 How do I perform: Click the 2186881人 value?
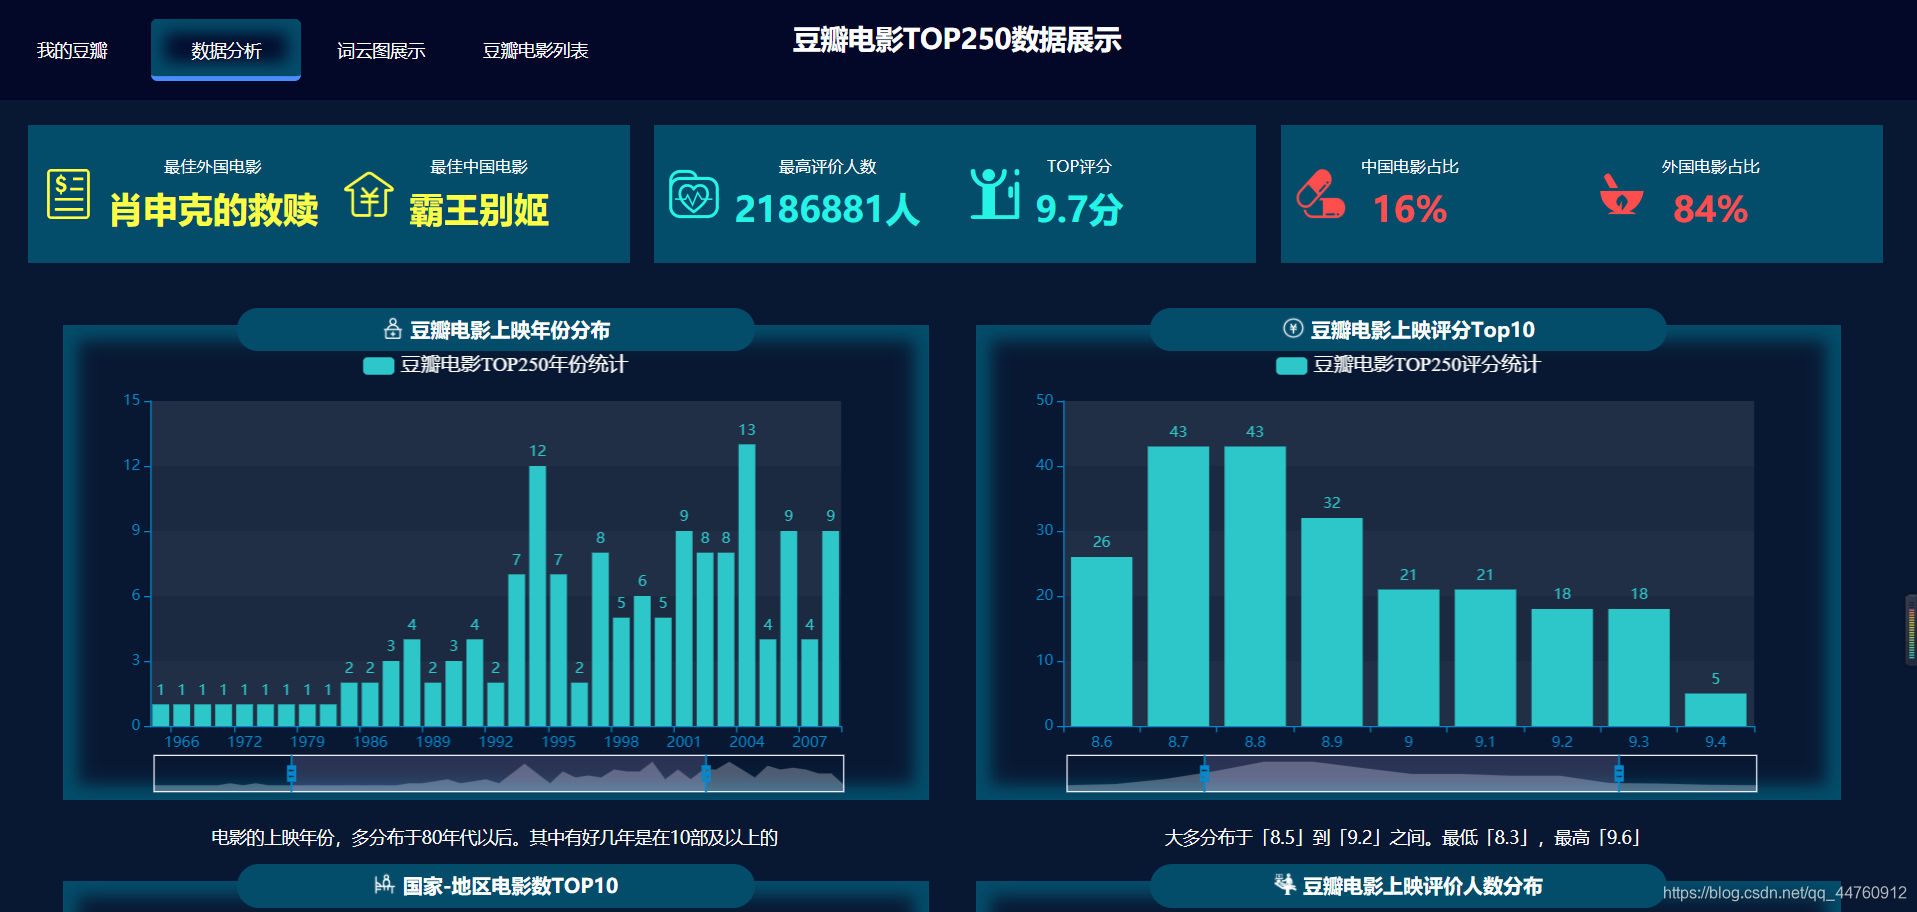[827, 210]
